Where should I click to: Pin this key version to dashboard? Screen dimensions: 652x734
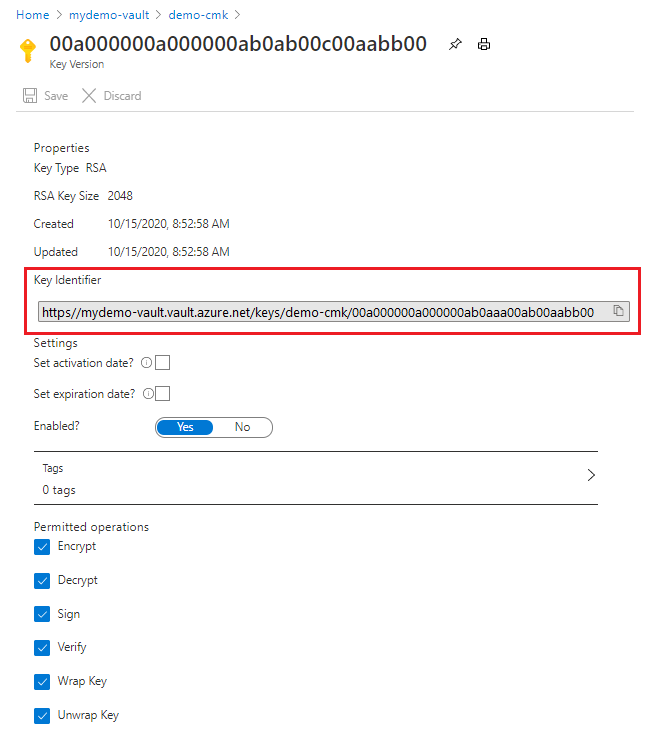455,44
